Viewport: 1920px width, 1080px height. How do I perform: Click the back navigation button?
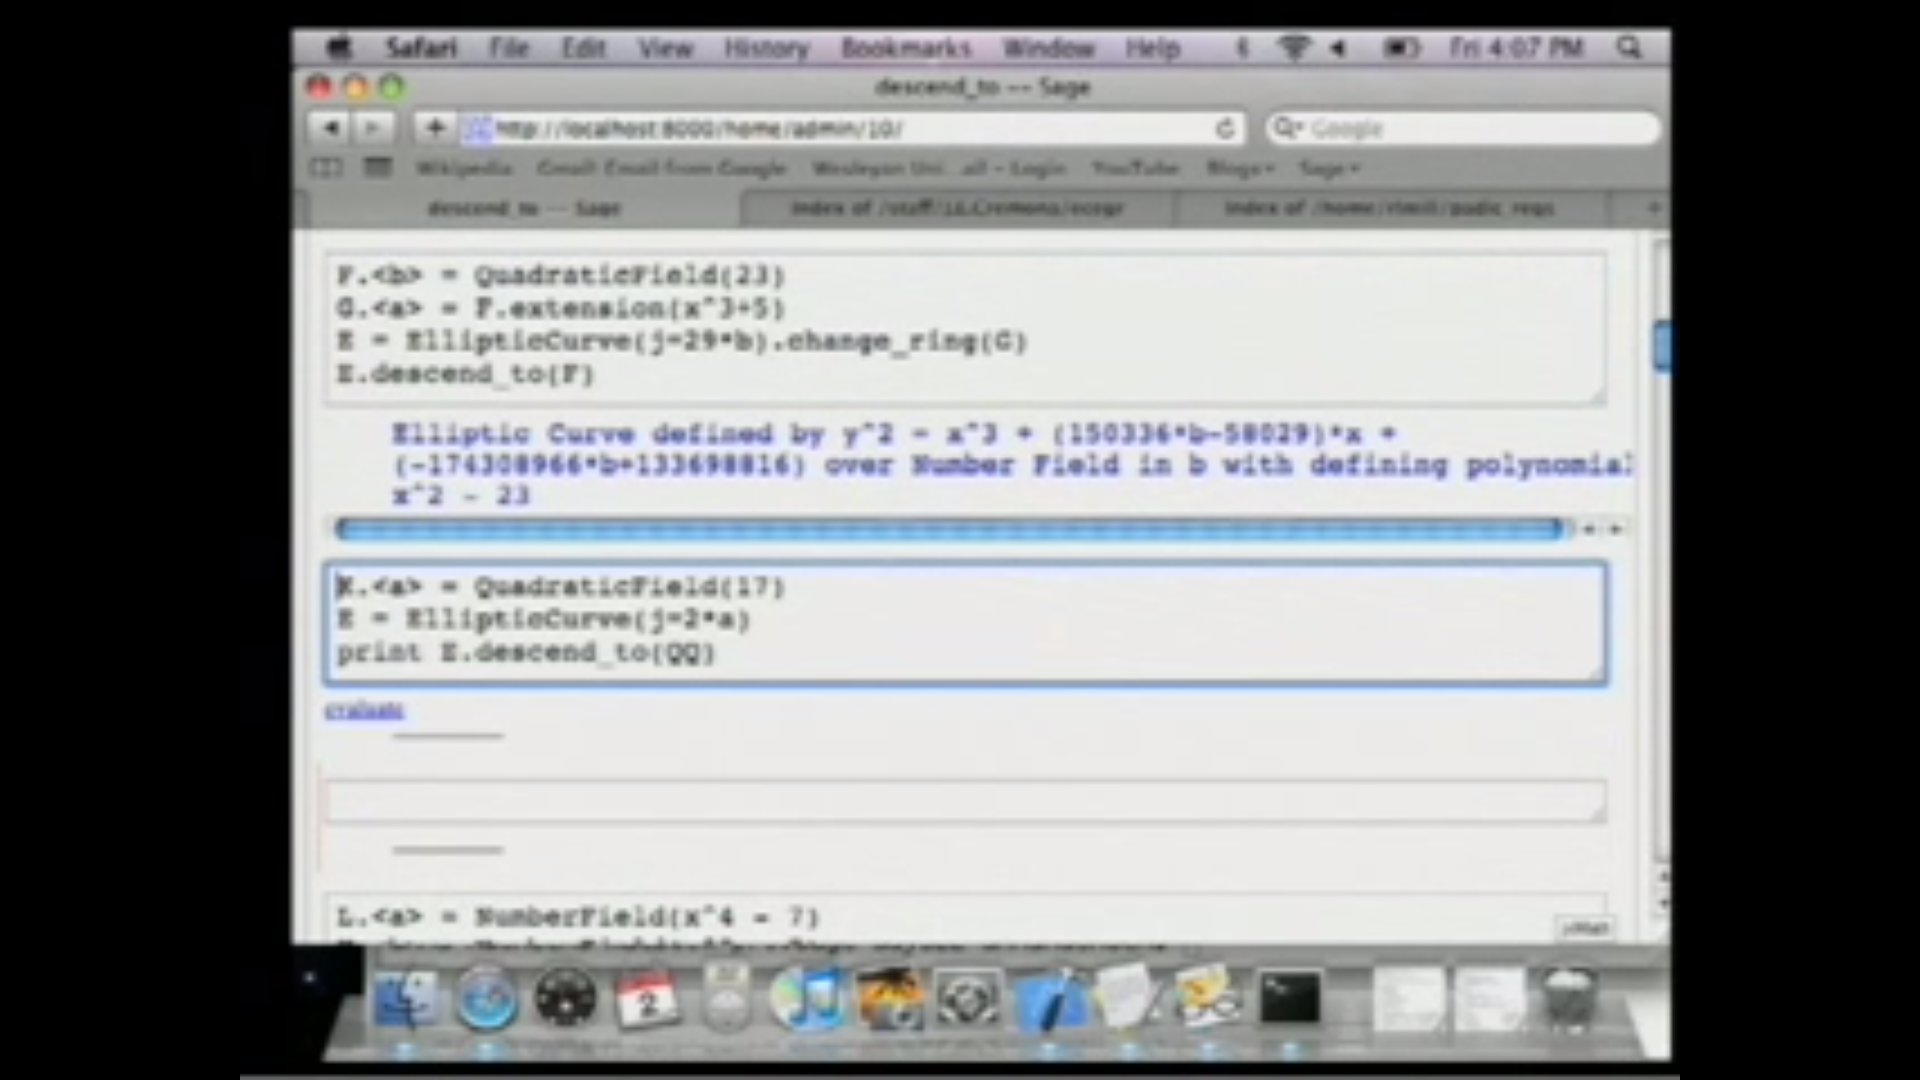tap(330, 128)
